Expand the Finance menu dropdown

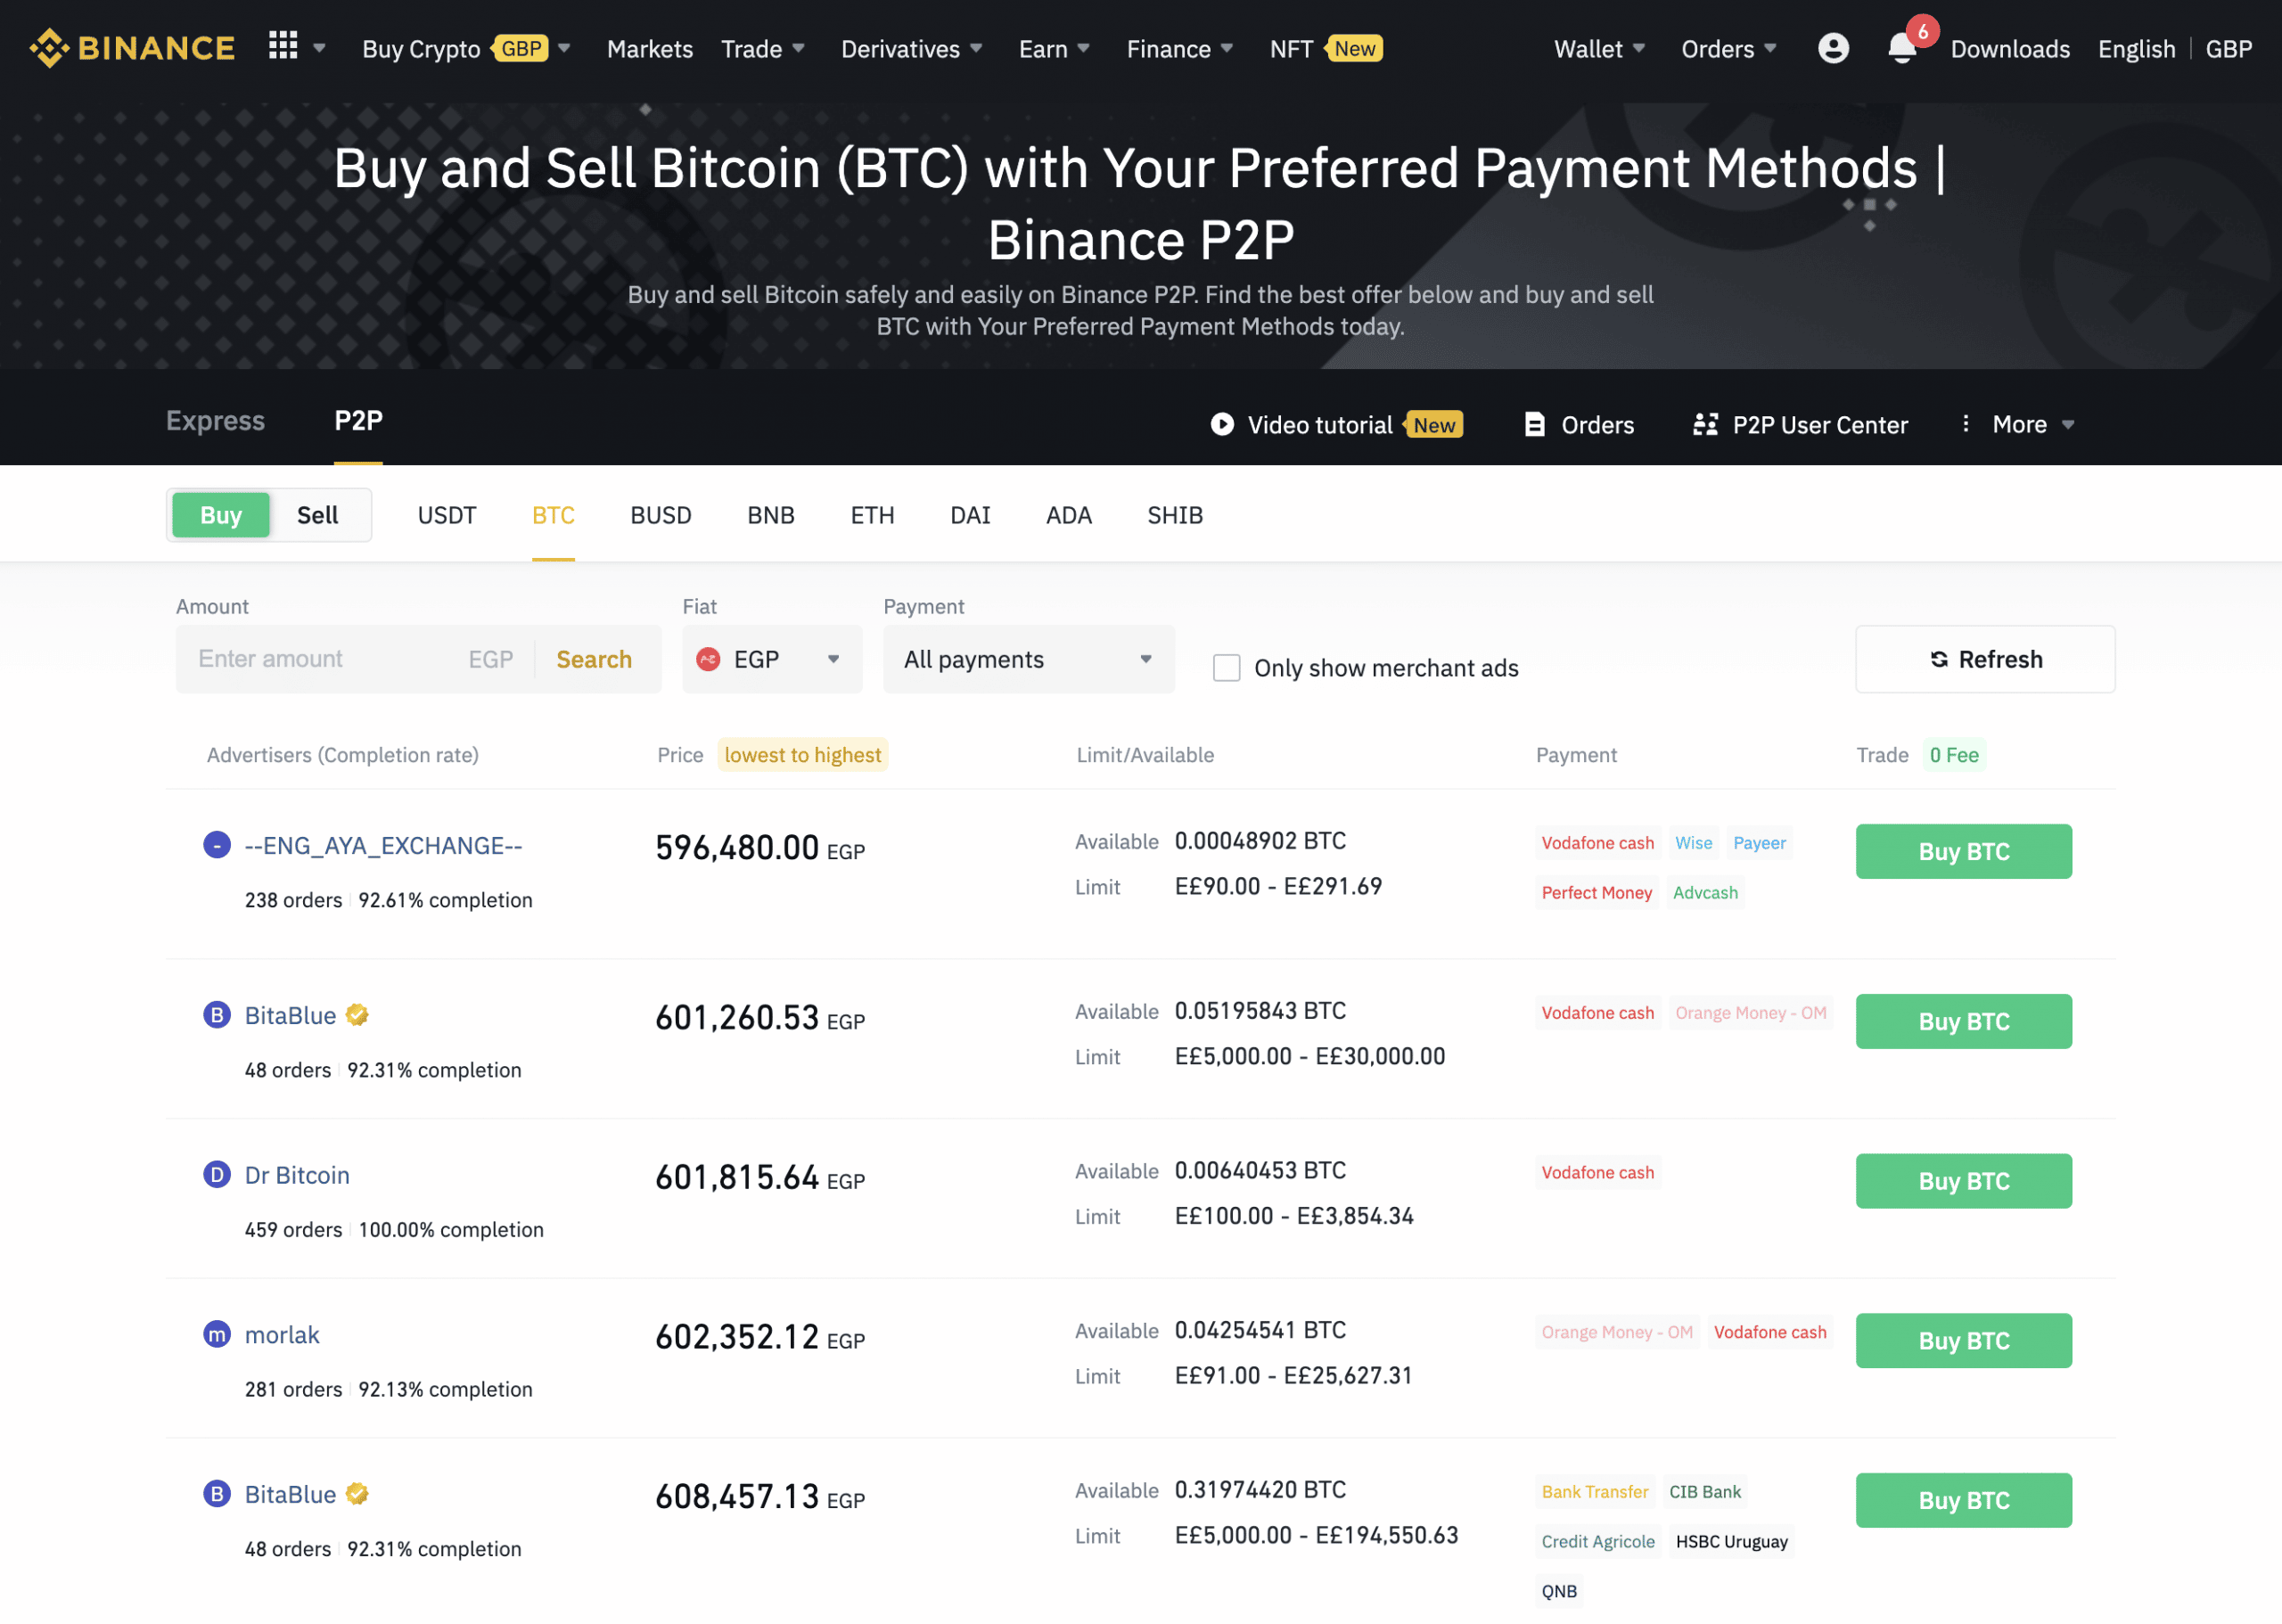pyautogui.click(x=1227, y=48)
